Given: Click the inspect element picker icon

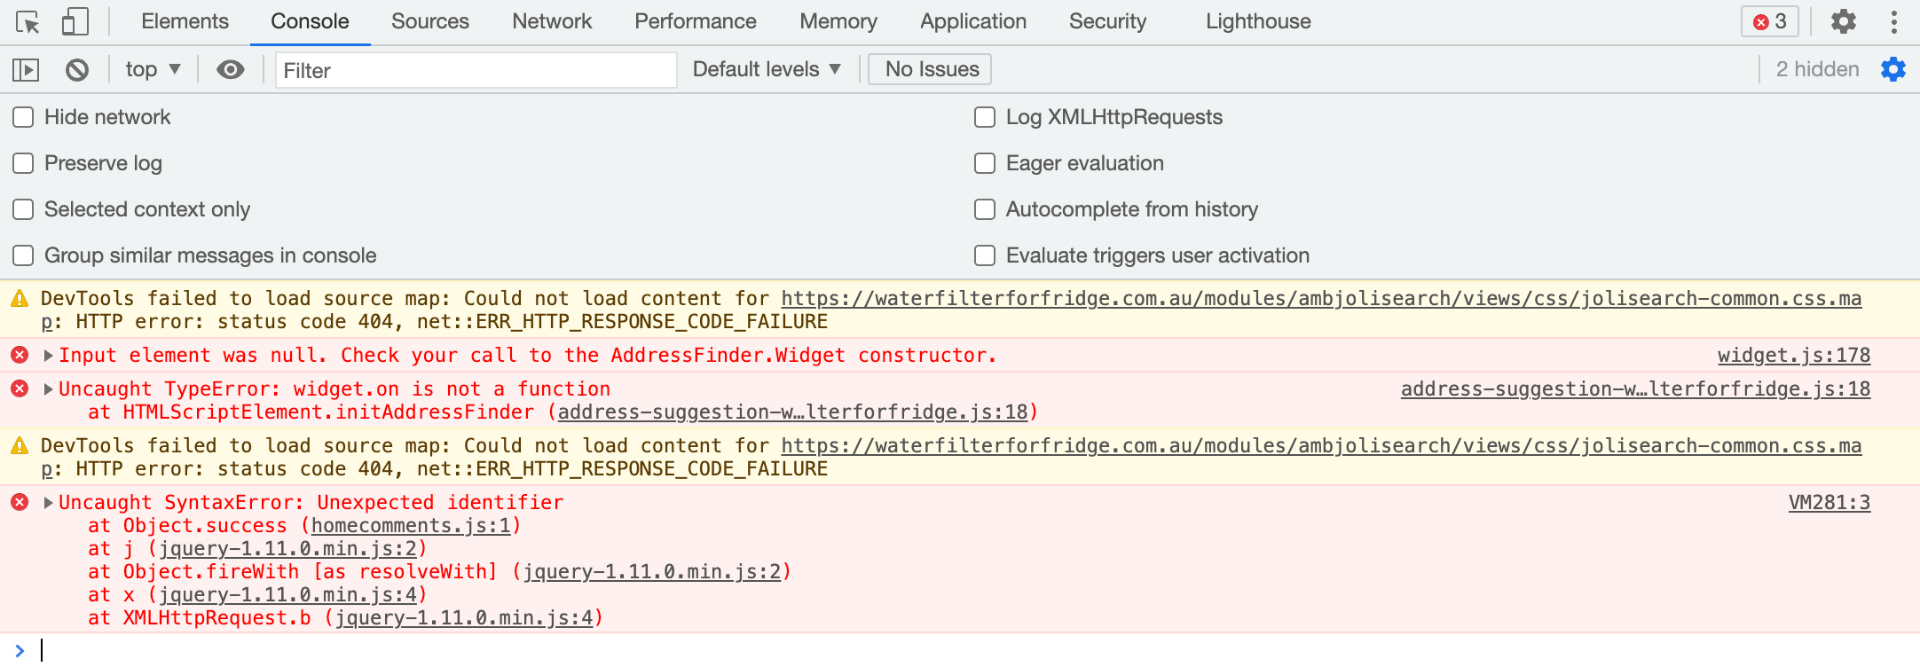Looking at the screenshot, I should (28, 21).
